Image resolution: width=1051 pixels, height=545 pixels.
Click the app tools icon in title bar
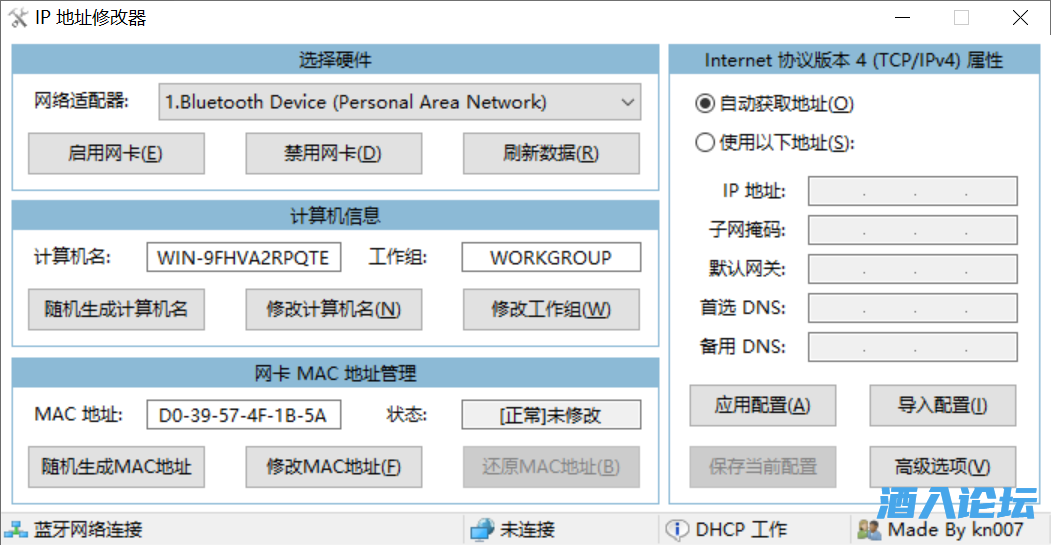pyautogui.click(x=18, y=18)
